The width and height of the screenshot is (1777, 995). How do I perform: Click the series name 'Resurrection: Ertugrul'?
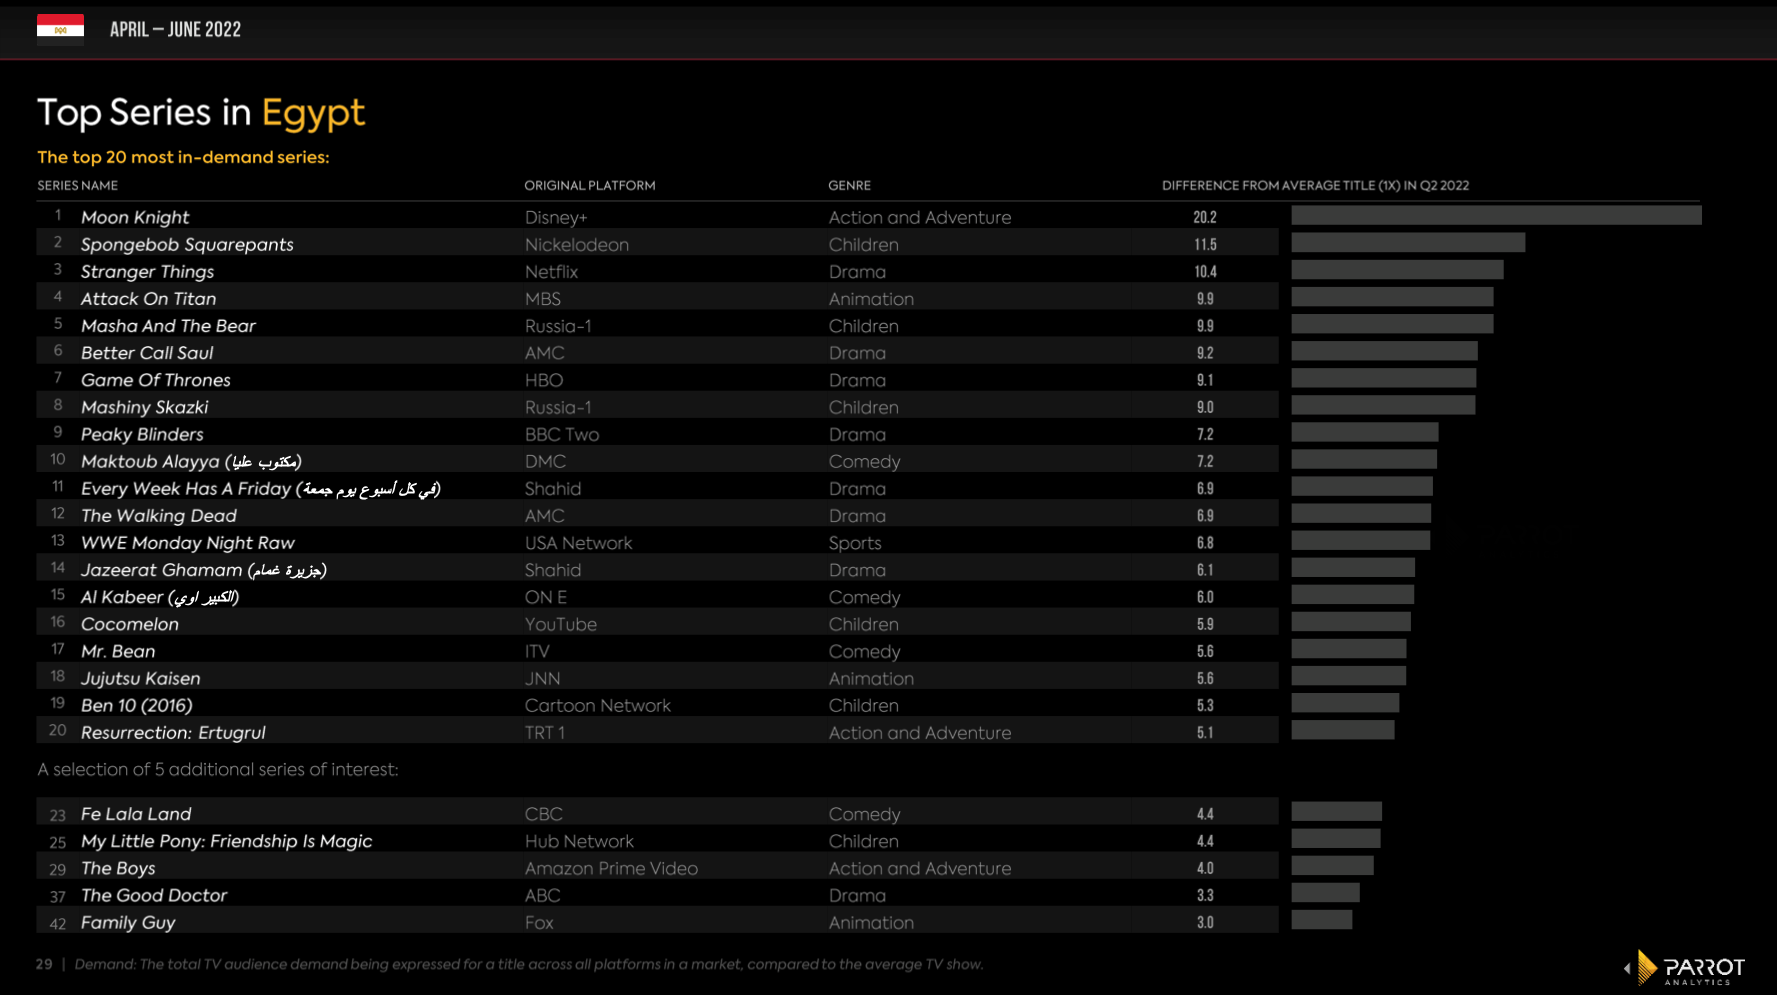pos(173,732)
